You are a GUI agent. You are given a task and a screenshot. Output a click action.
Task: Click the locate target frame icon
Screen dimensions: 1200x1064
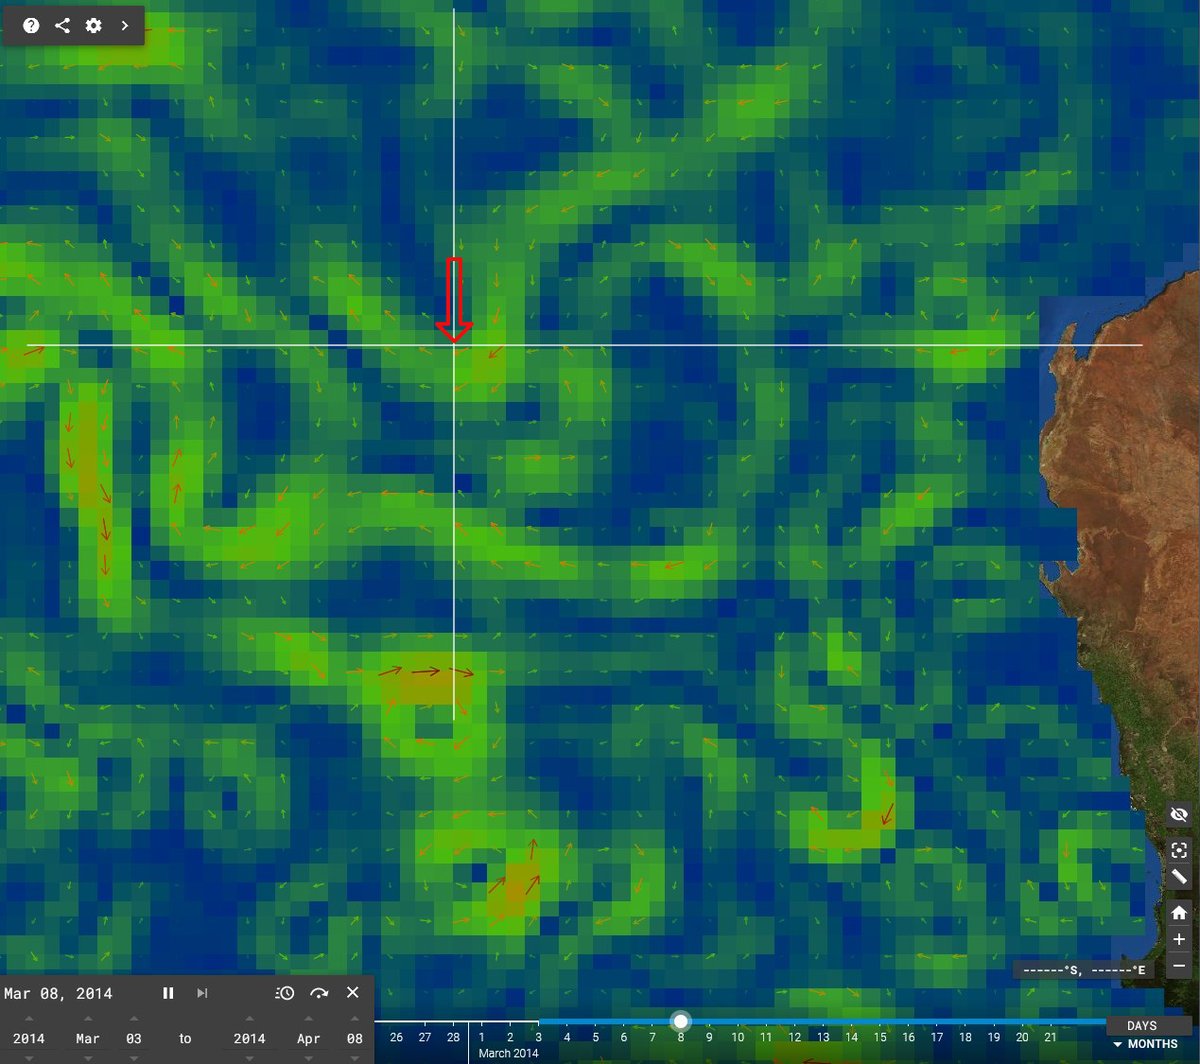pyautogui.click(x=1179, y=850)
